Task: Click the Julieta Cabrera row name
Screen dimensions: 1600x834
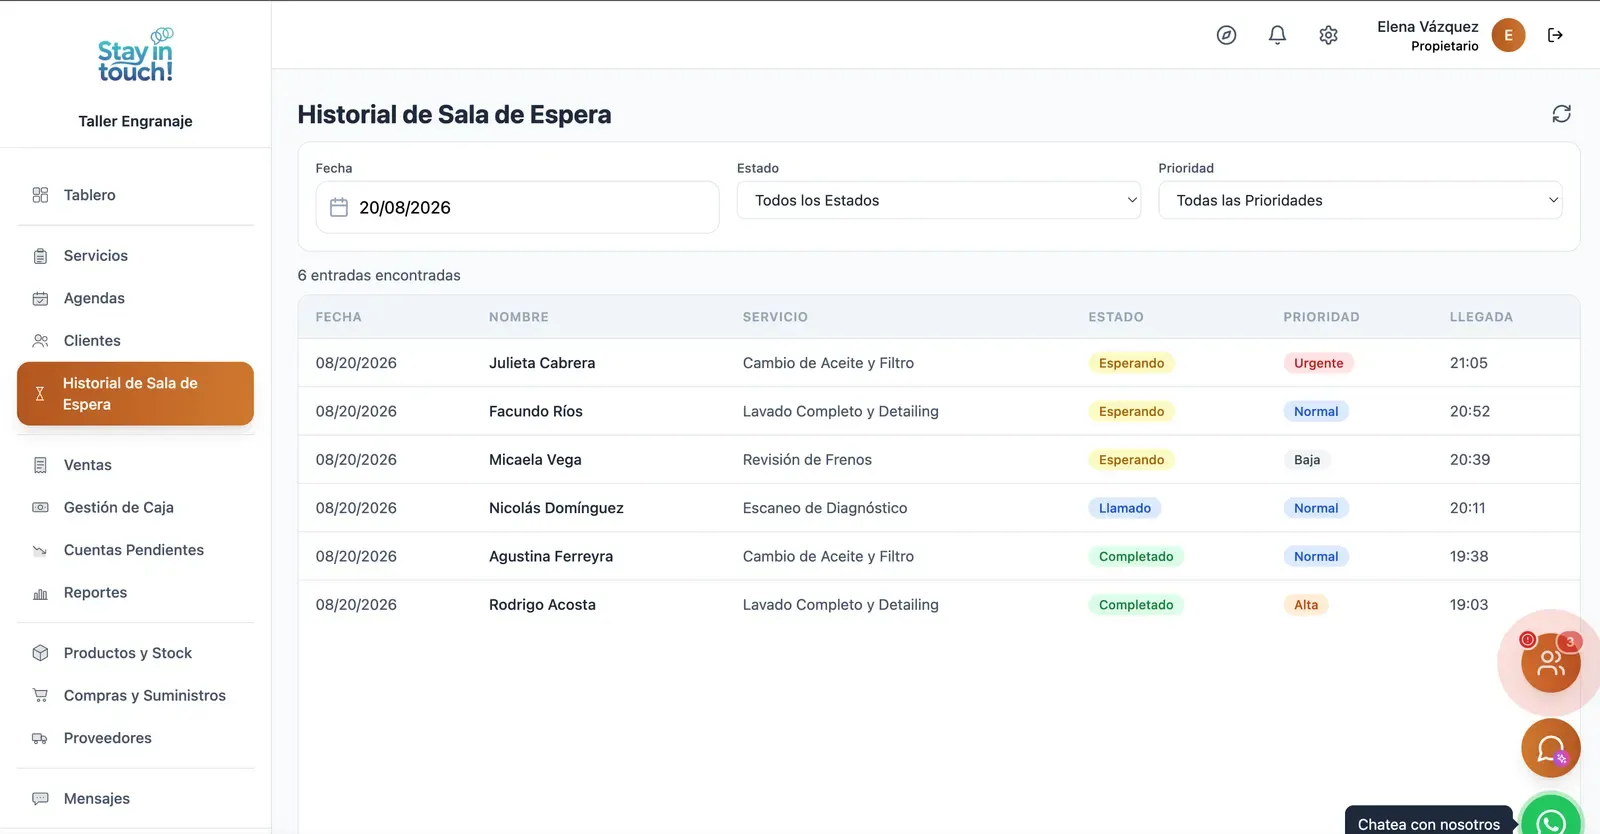Action: tap(542, 363)
